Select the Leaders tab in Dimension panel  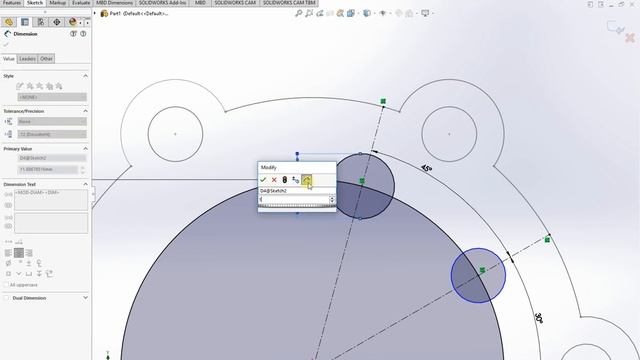27,59
